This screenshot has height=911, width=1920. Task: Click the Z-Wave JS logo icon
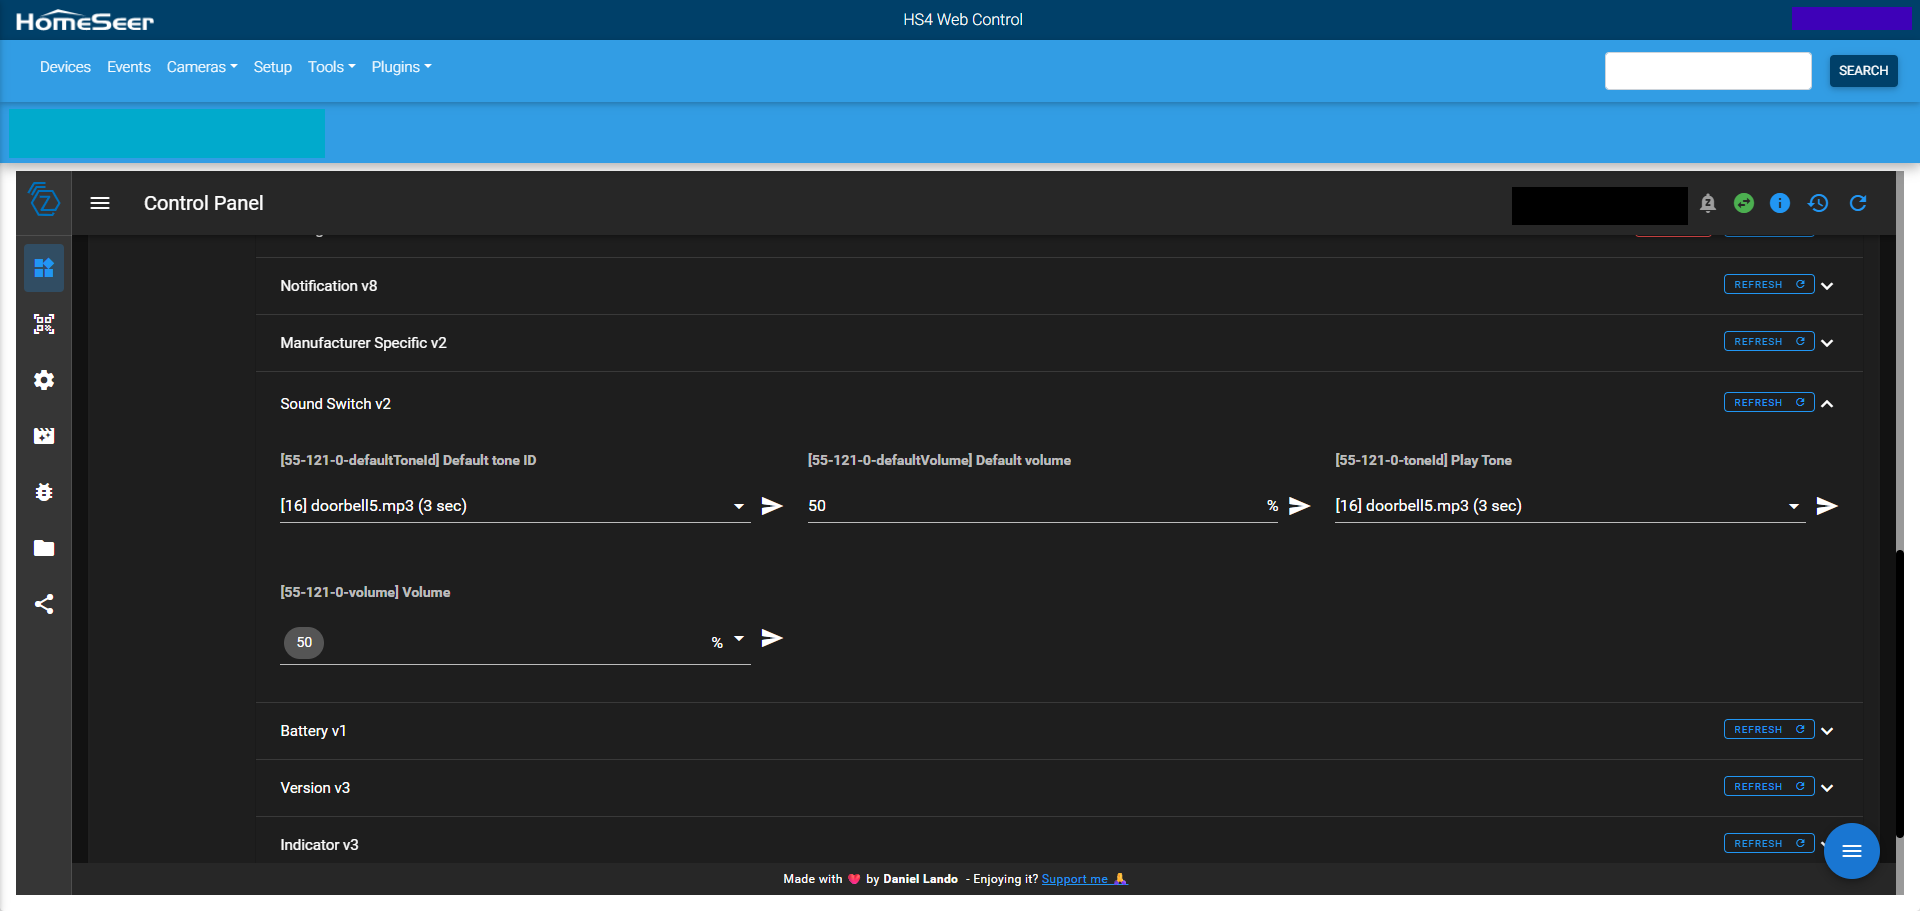tap(44, 200)
